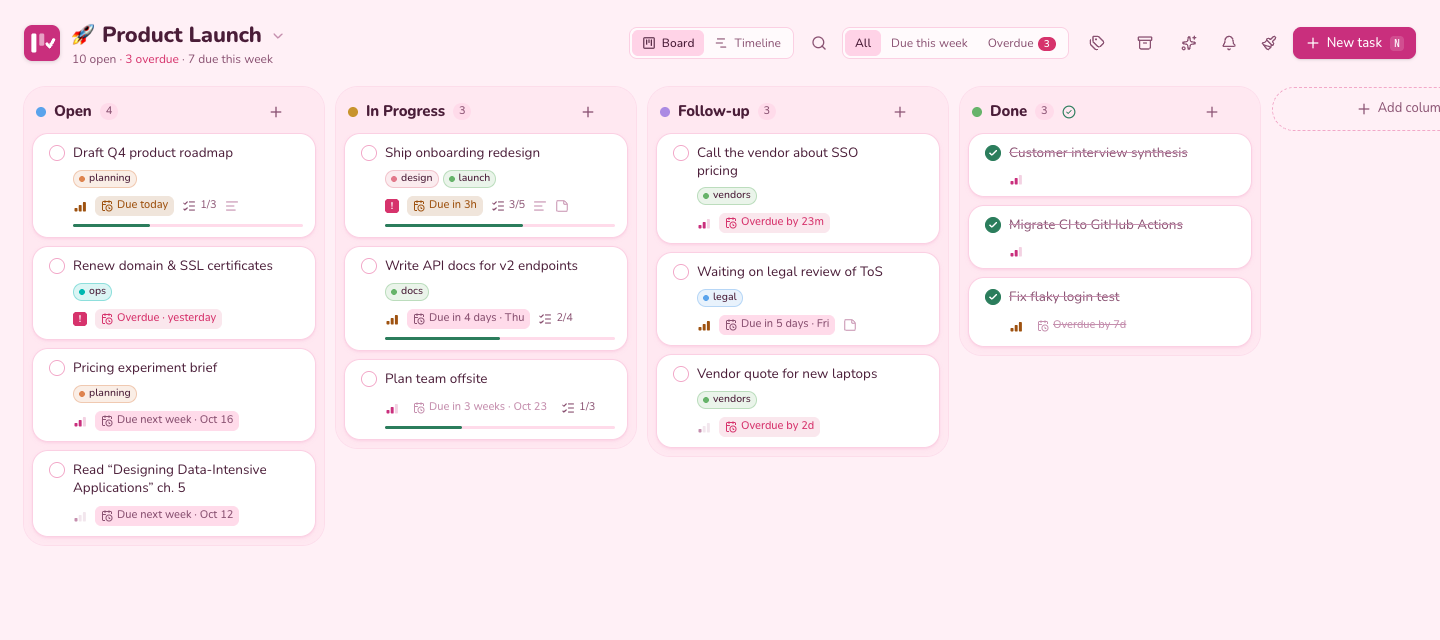Viewport: 1440px width, 640px height.
Task: Click Overdue yesterday badge on Renew domain
Action: tap(158, 319)
